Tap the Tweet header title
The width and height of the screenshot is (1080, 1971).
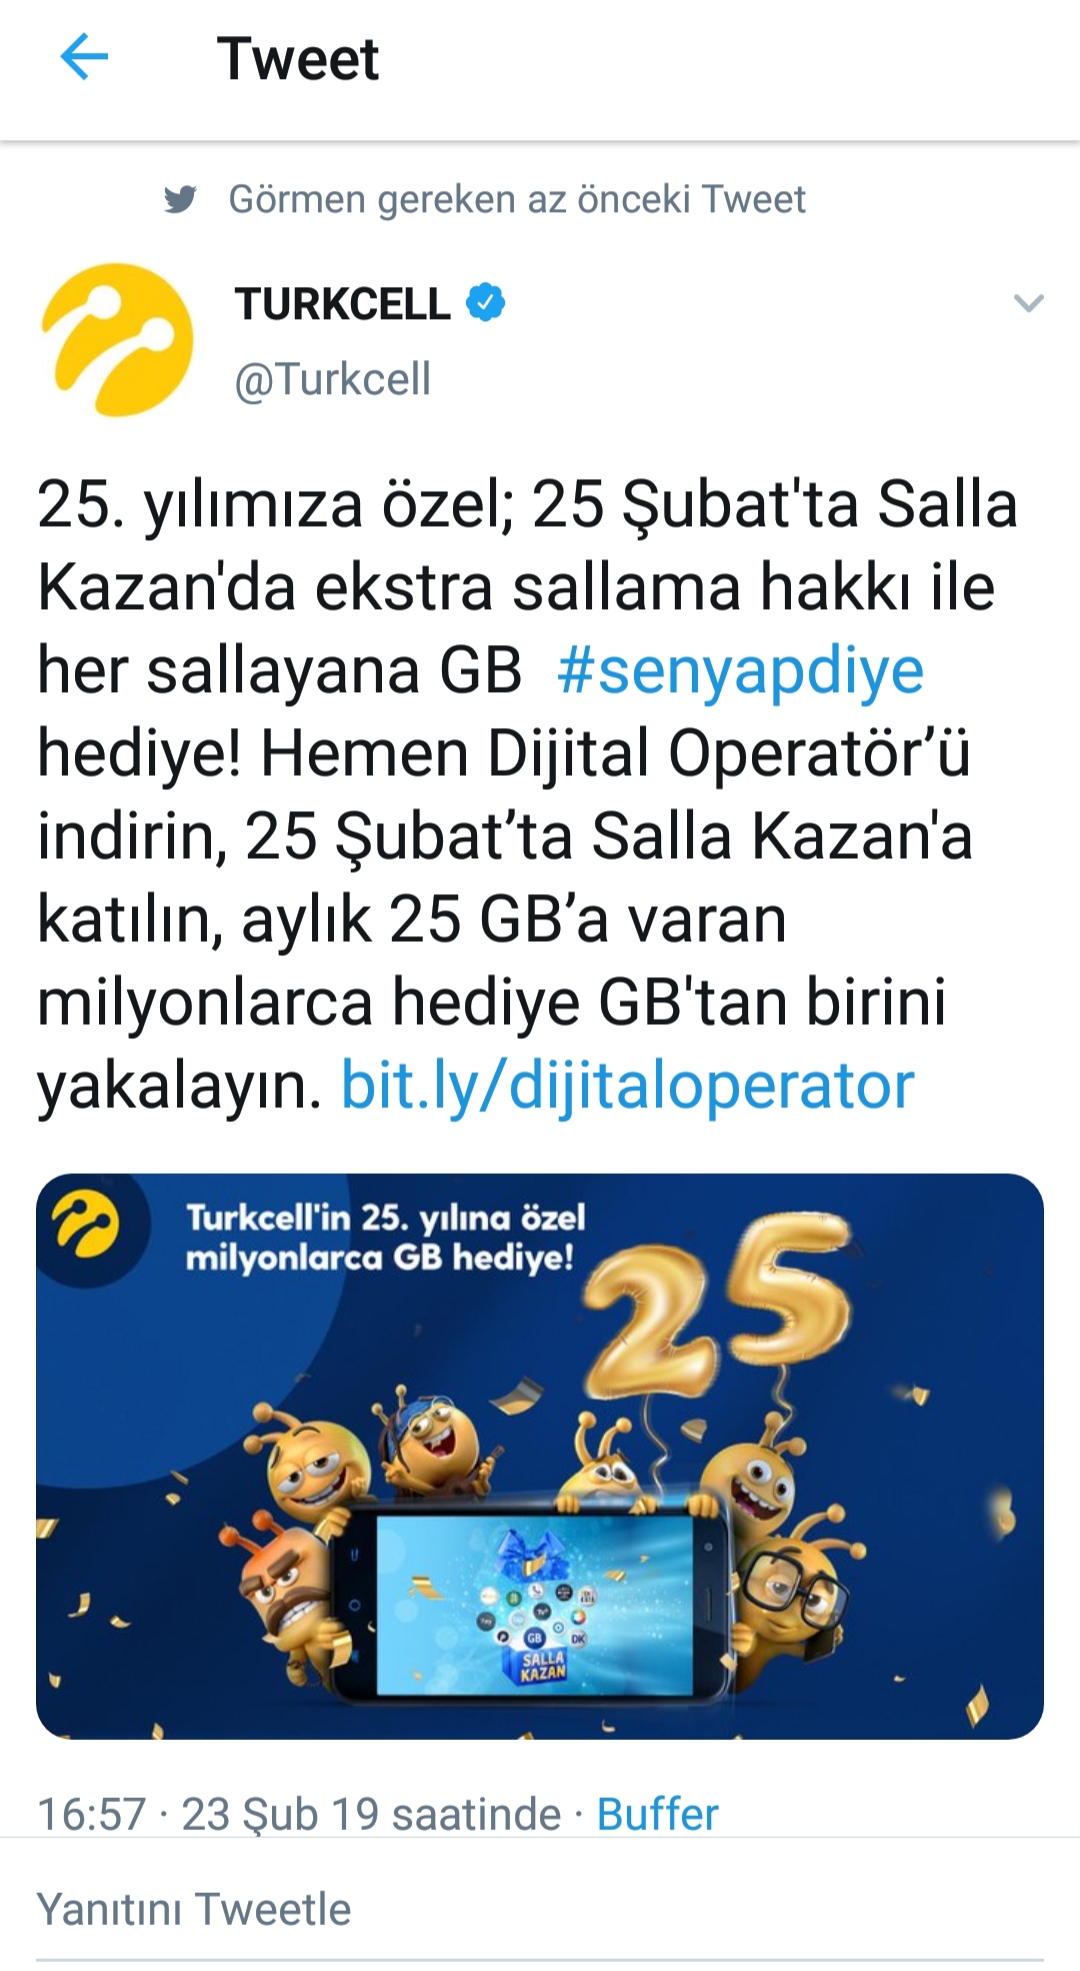(x=298, y=58)
